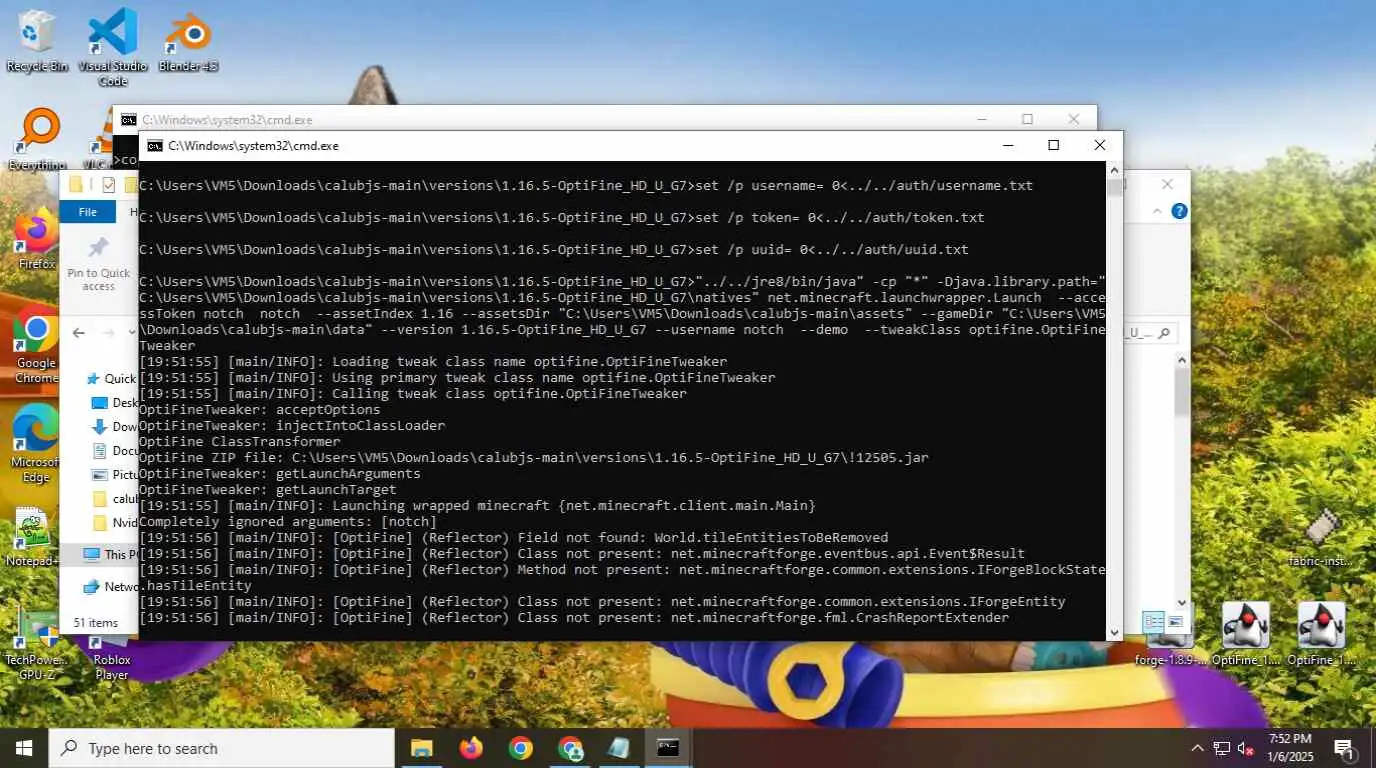Screen dimensions: 1376x768
Task: Click Explorer scrollbar down arrow
Action: 1182,602
